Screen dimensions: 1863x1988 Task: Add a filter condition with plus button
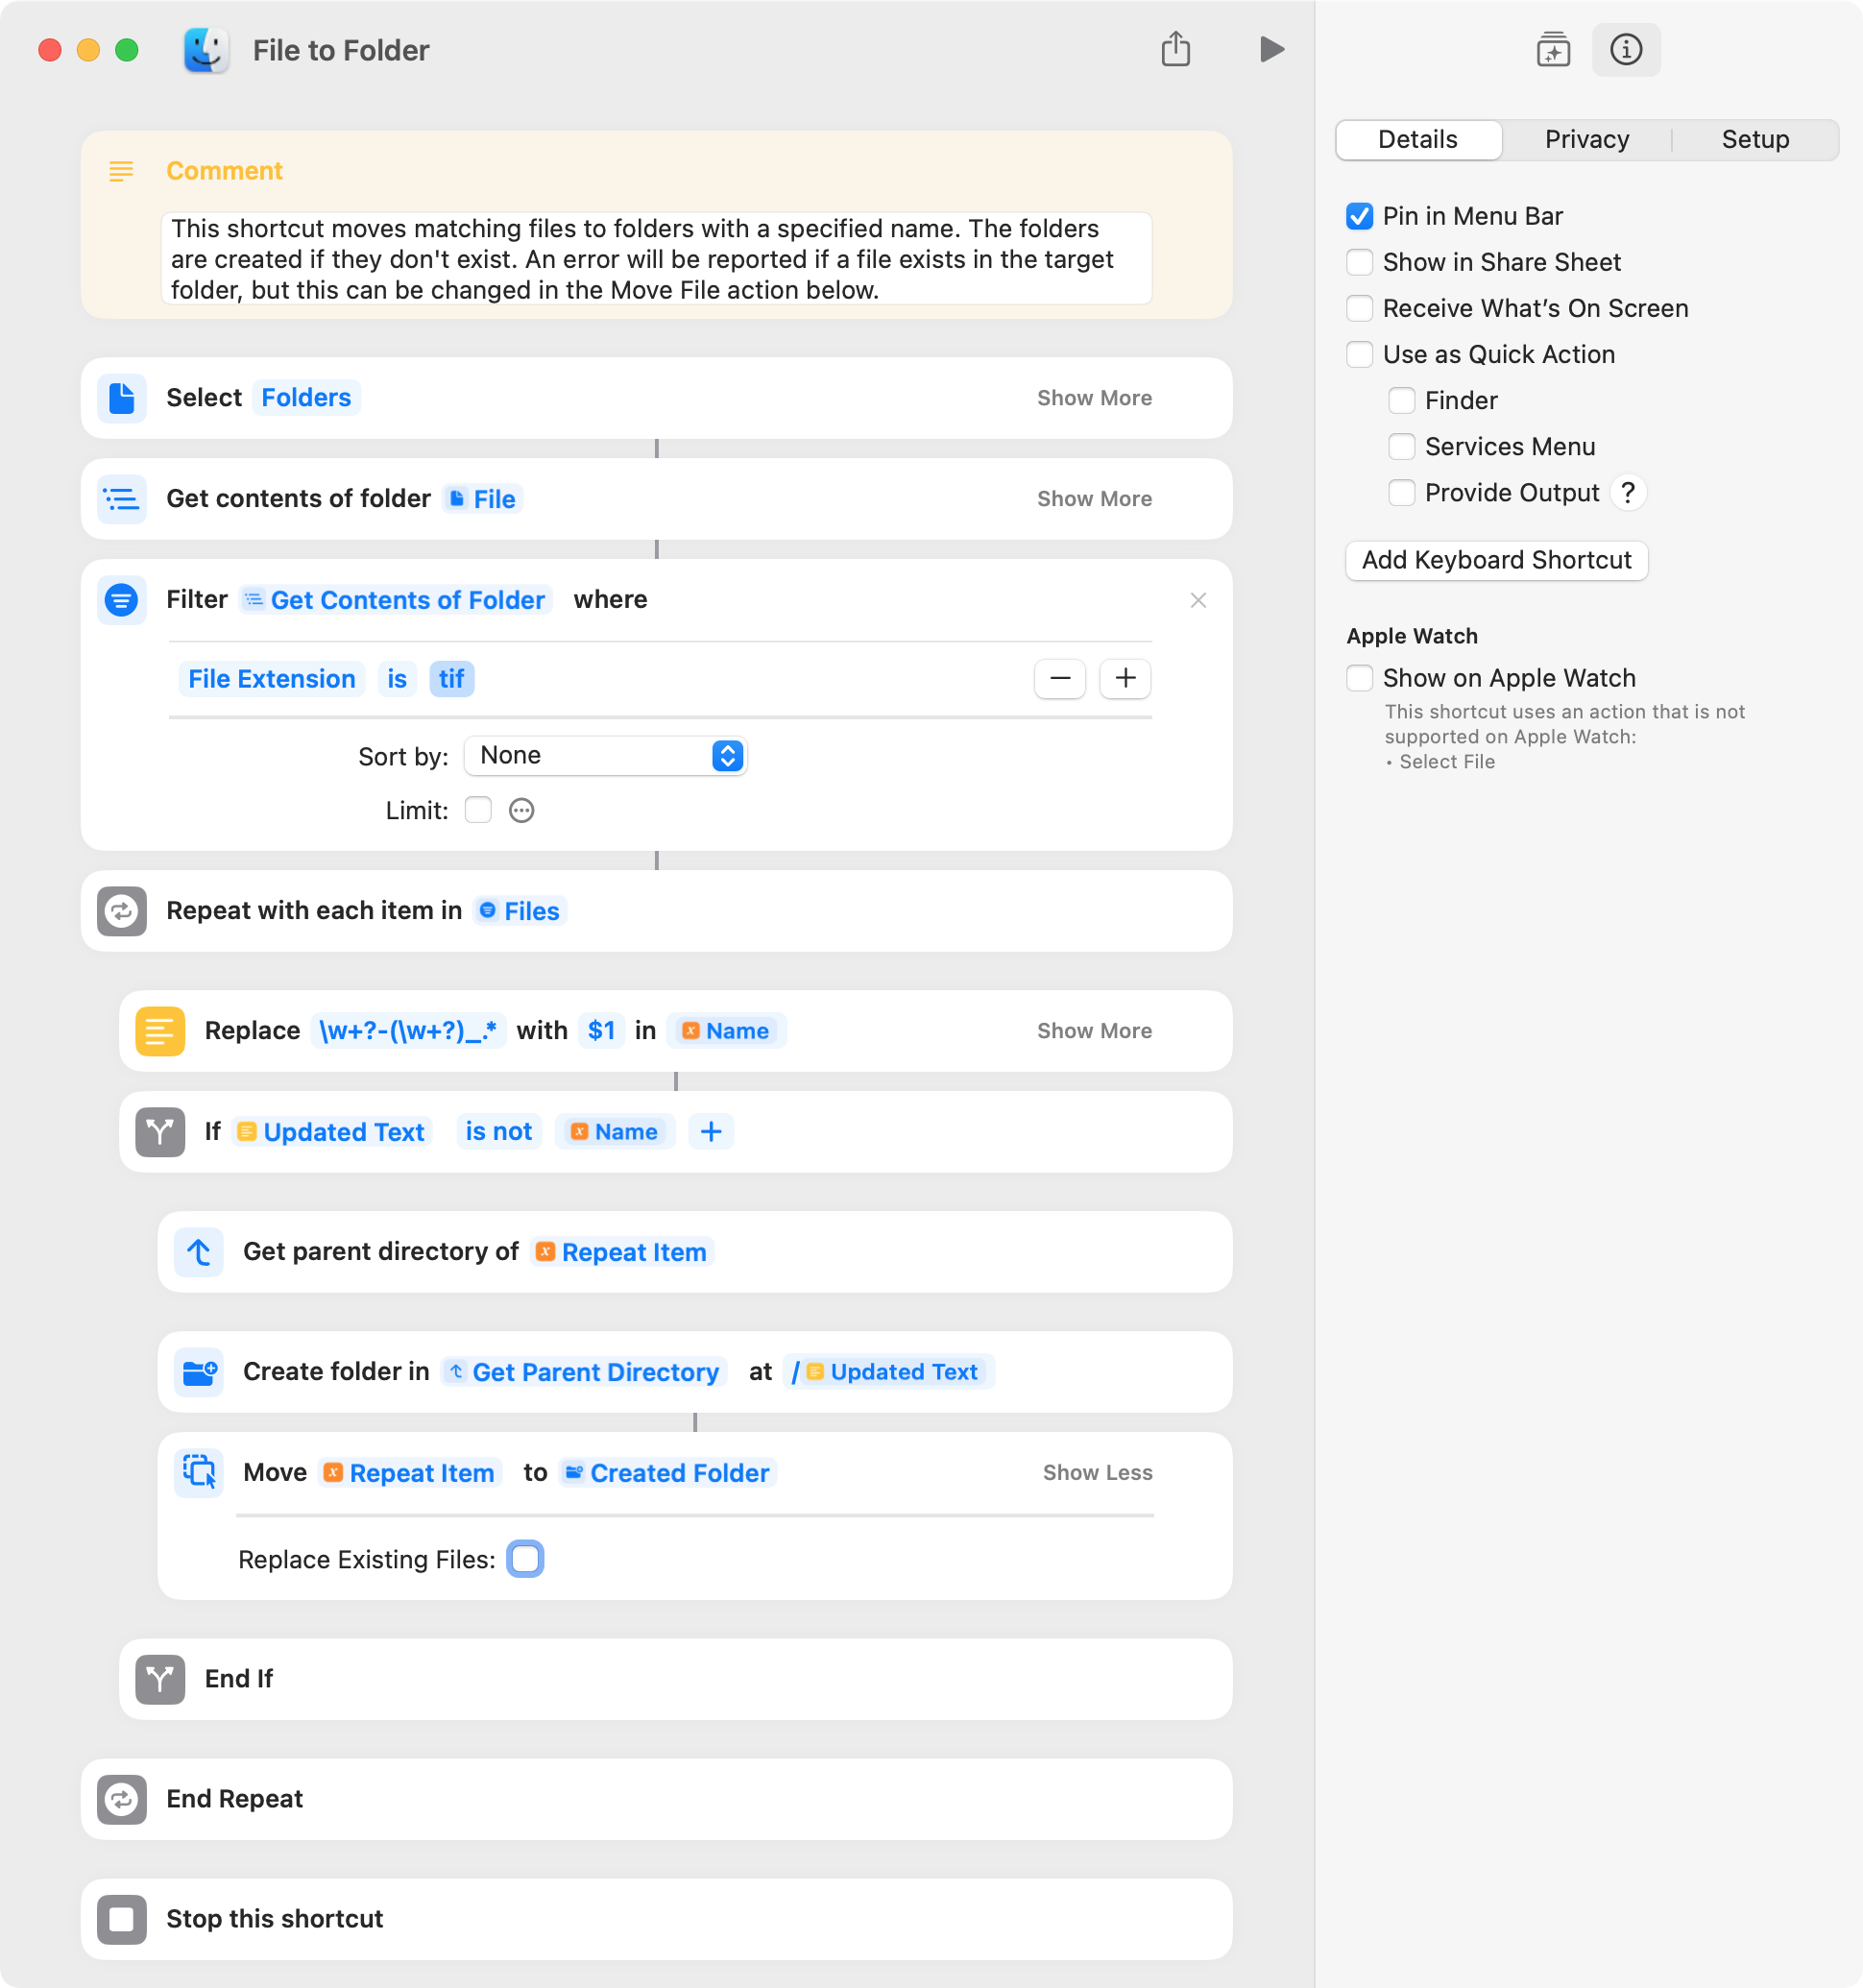point(1125,679)
